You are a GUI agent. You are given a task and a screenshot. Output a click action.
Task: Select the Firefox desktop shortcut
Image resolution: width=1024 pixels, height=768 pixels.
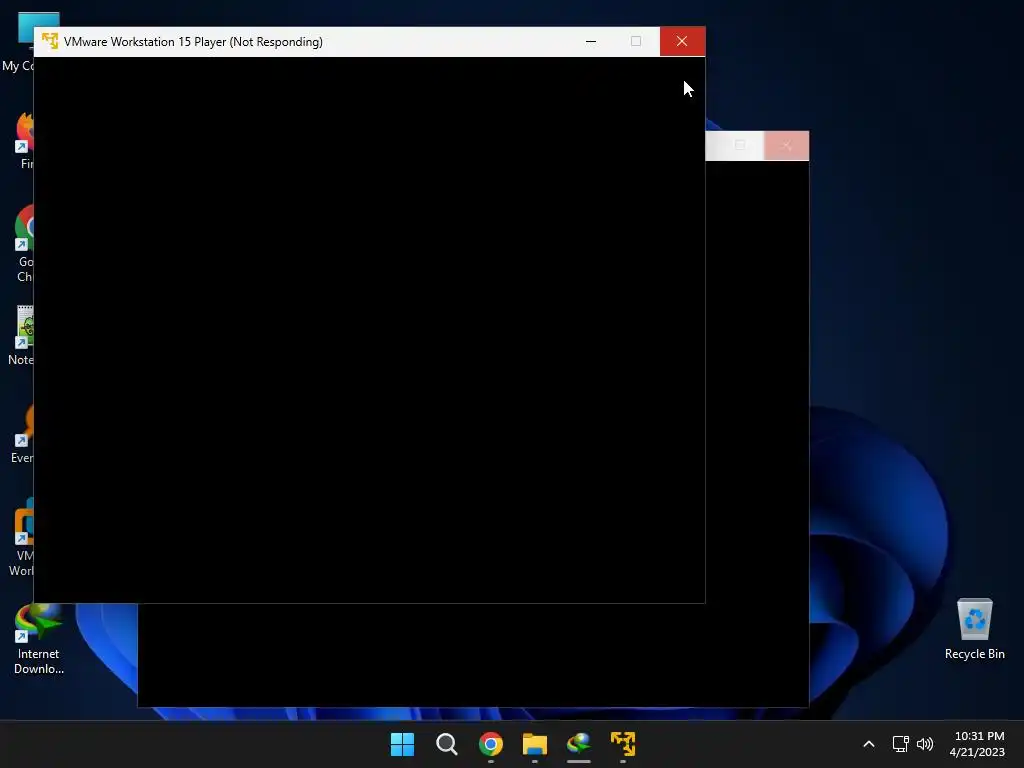pos(25,140)
